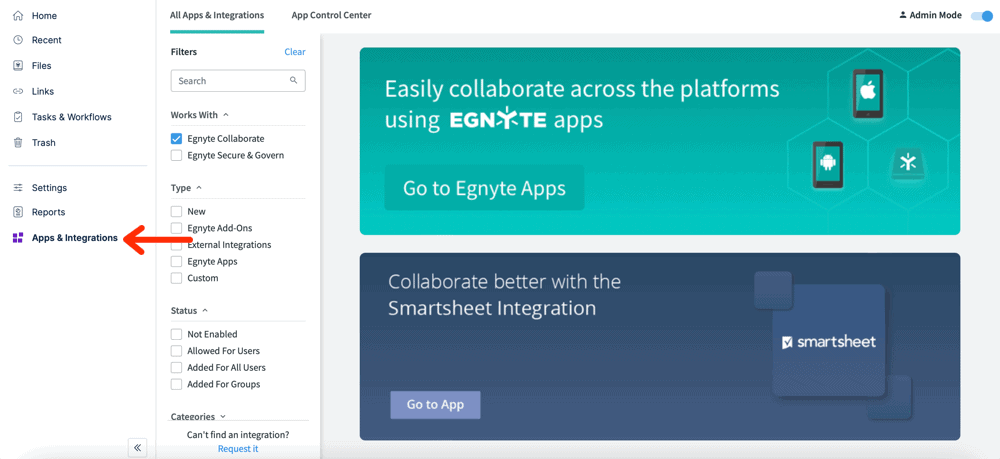Check the Egnyte Add-Ons filter
This screenshot has height=459, width=1000.
tap(177, 228)
